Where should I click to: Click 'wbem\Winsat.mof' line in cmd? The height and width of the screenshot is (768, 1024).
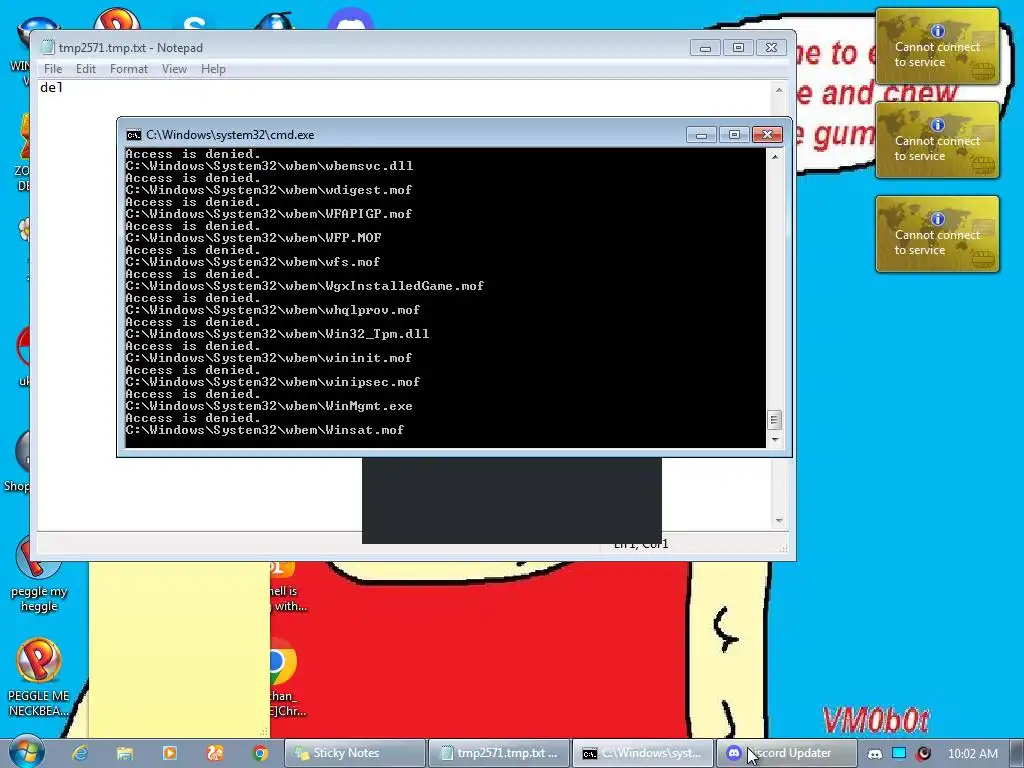point(265,430)
